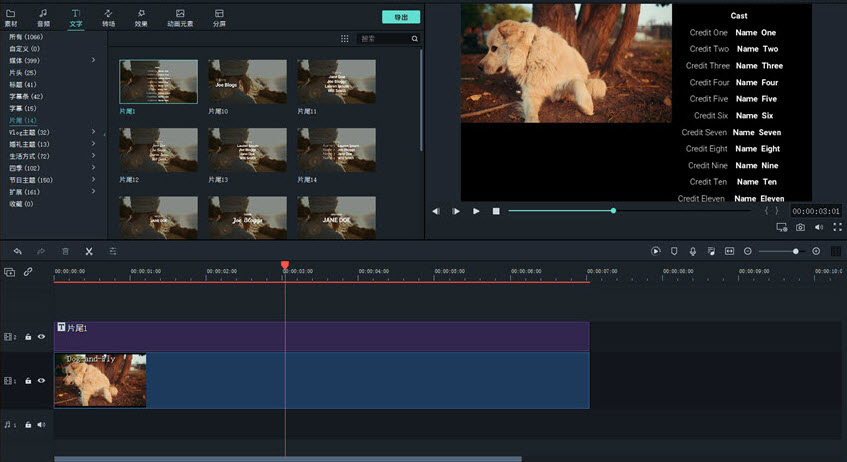Screen dimensions: 847x462
Task: Expand the 媒体 (399) category
Action: [94, 60]
